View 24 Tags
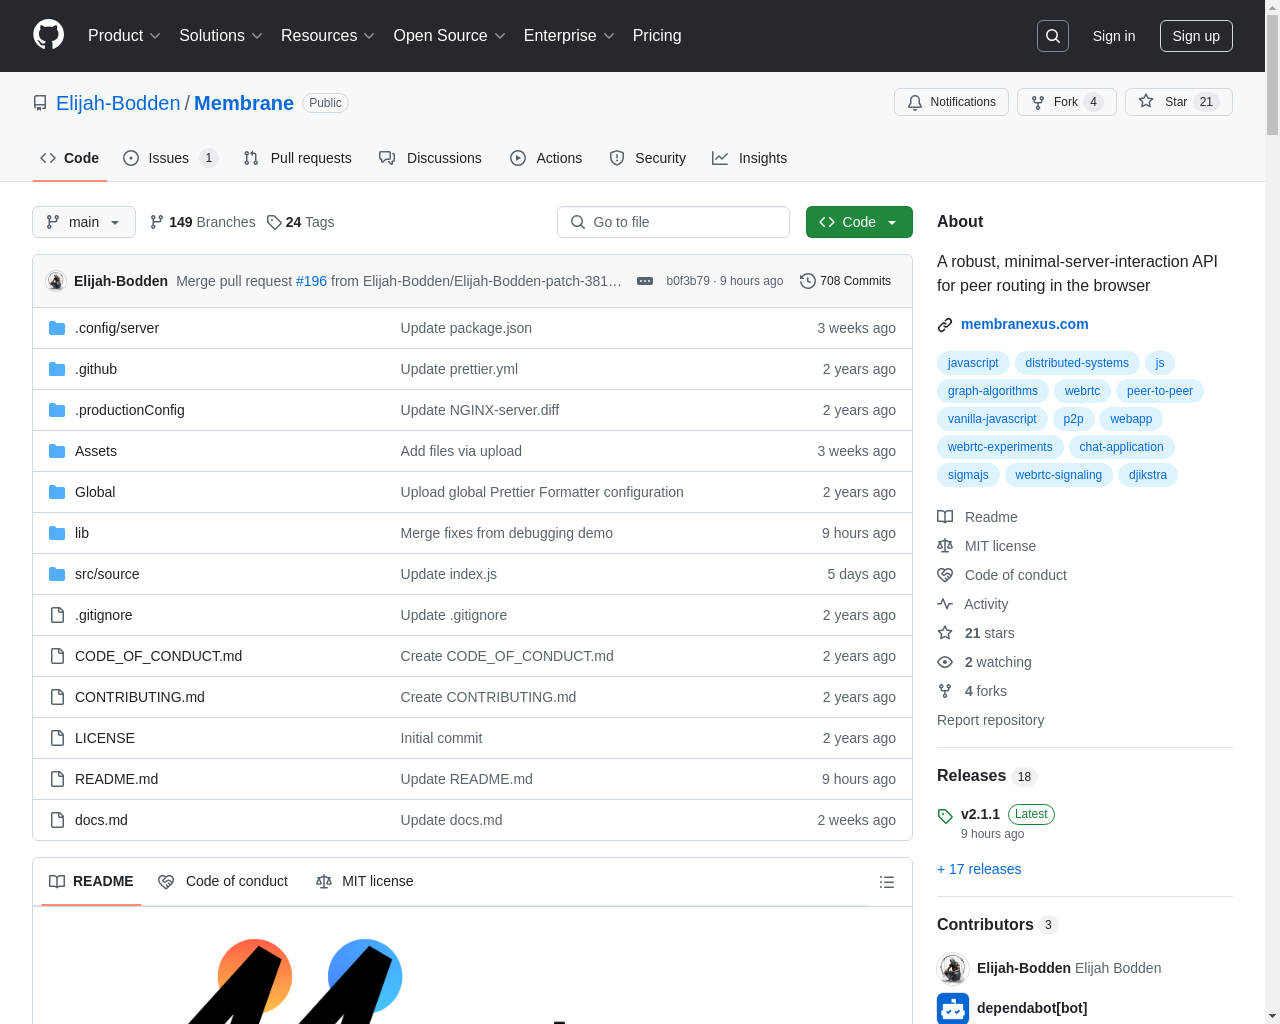This screenshot has width=1280, height=1024. 300,222
